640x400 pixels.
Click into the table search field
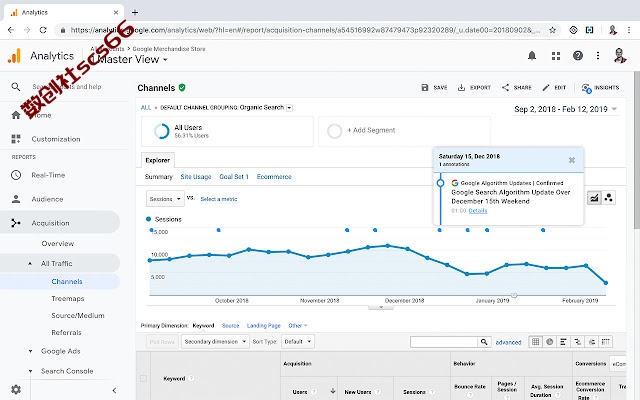click(x=444, y=342)
